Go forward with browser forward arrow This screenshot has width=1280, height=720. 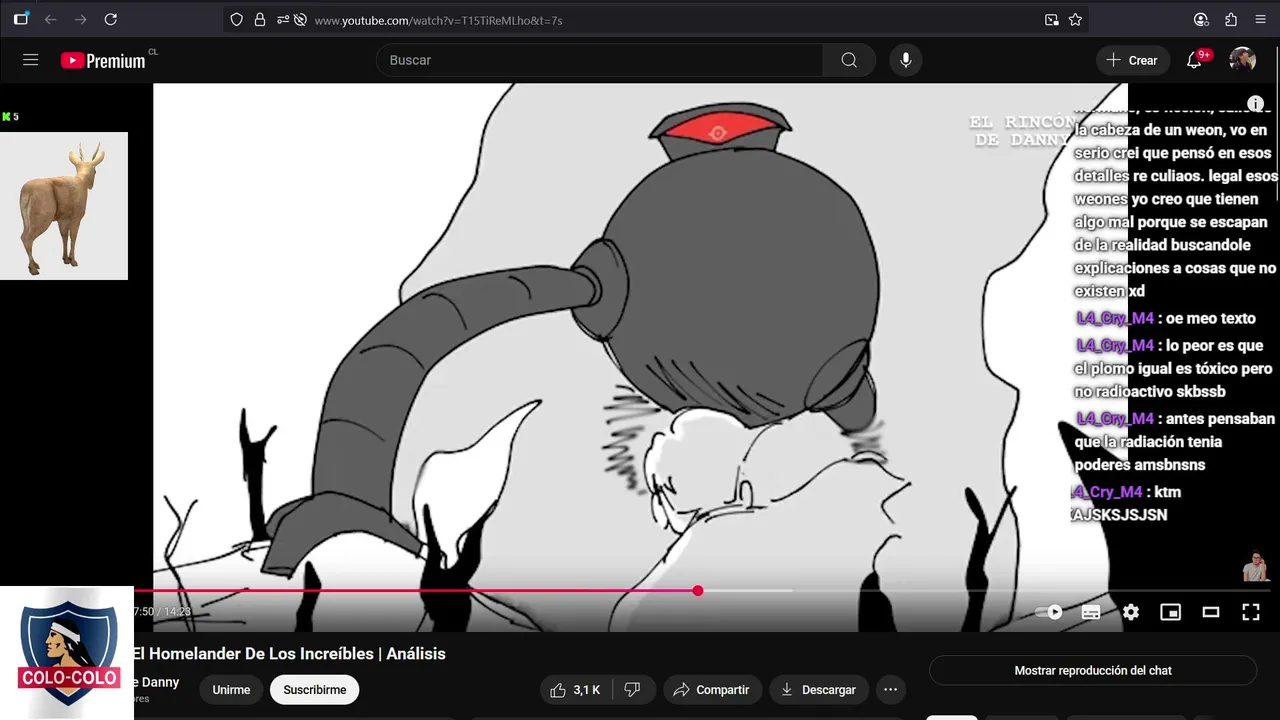[x=81, y=19]
